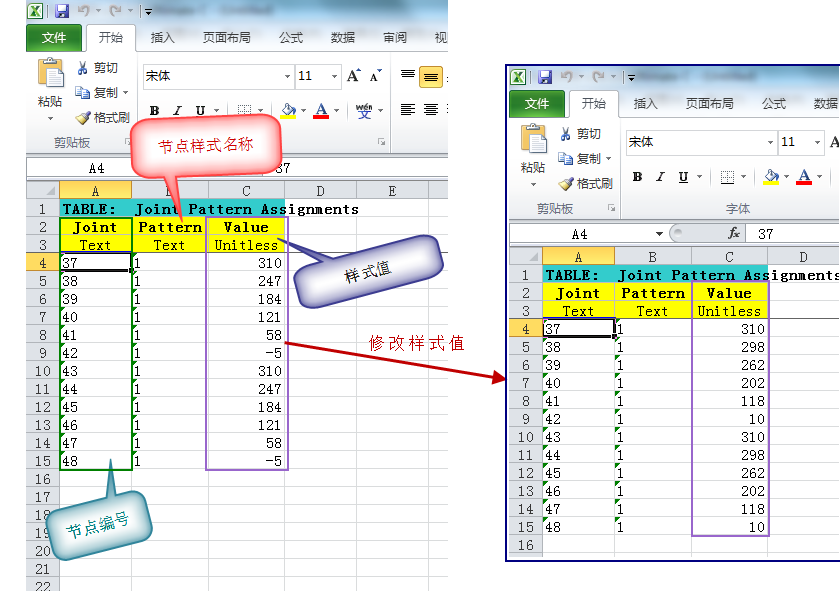Image resolution: width=840 pixels, height=591 pixels.
Task: Switch to 页面布局 tab in the right window
Action: (x=709, y=104)
